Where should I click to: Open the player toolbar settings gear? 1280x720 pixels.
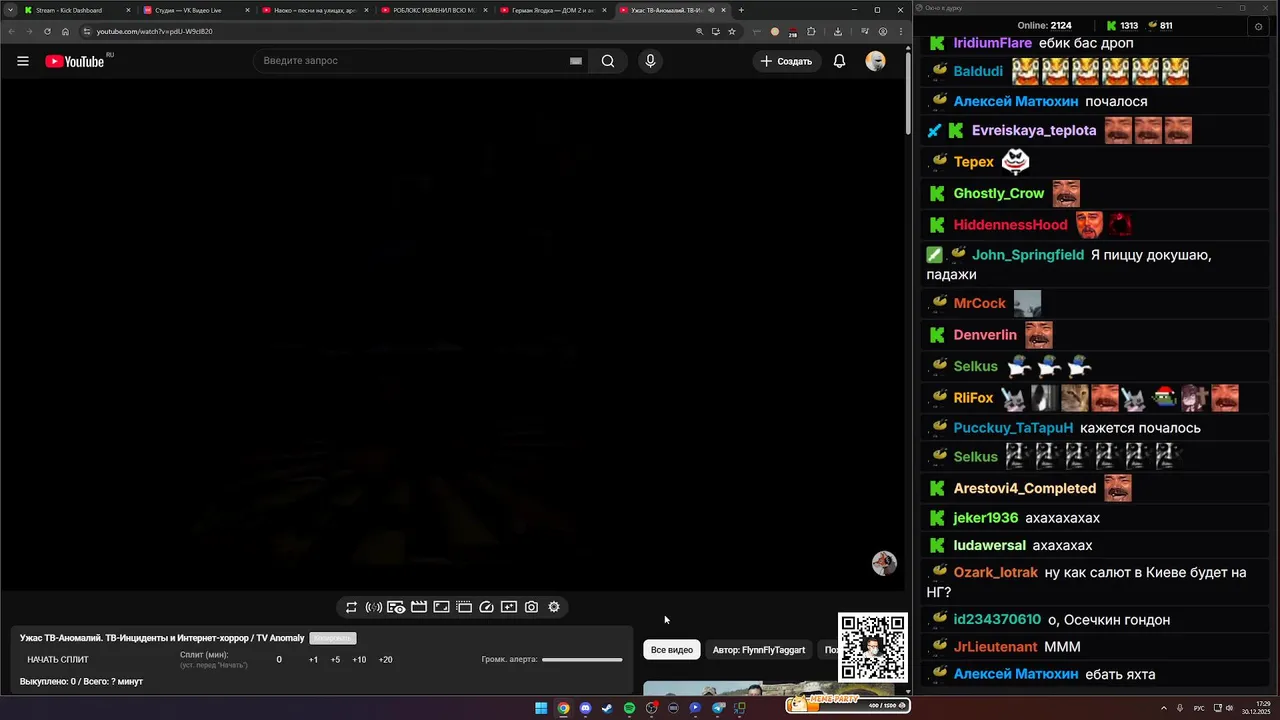[x=554, y=607]
